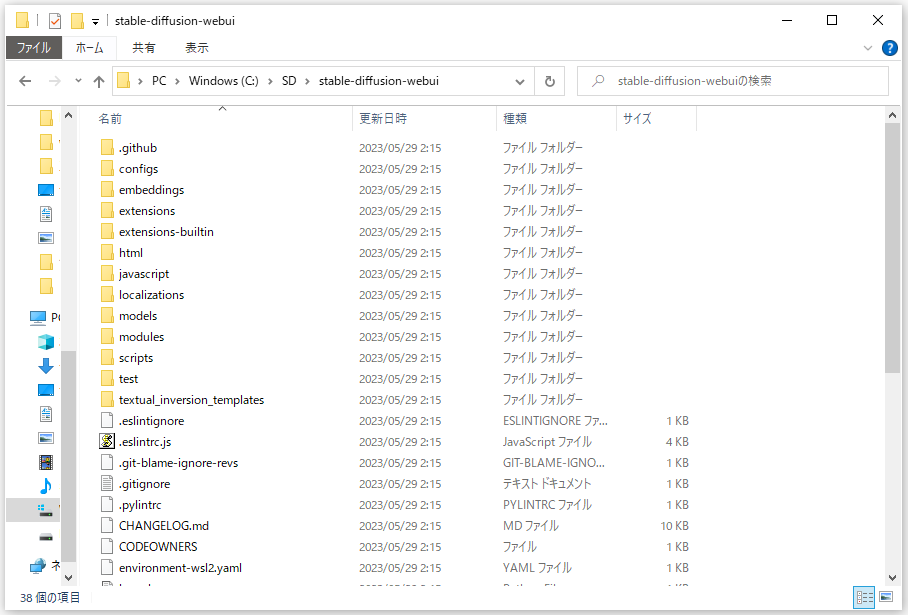The image size is (908, 615).
Task: Sort by the 更新日時 column header
Action: (x=383, y=119)
